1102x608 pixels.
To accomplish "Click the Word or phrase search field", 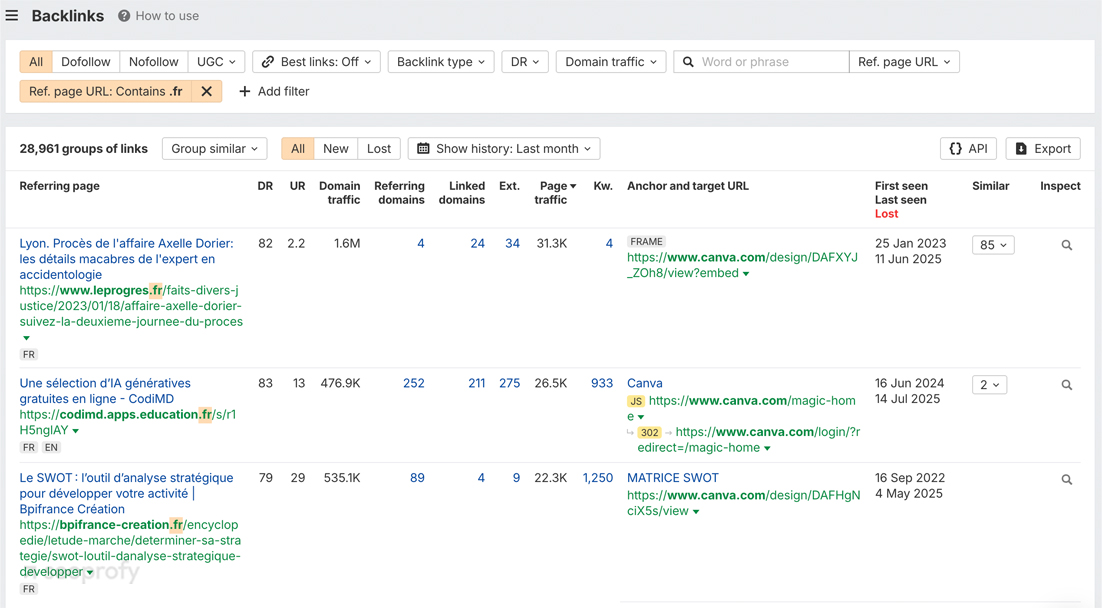I will pos(761,62).
